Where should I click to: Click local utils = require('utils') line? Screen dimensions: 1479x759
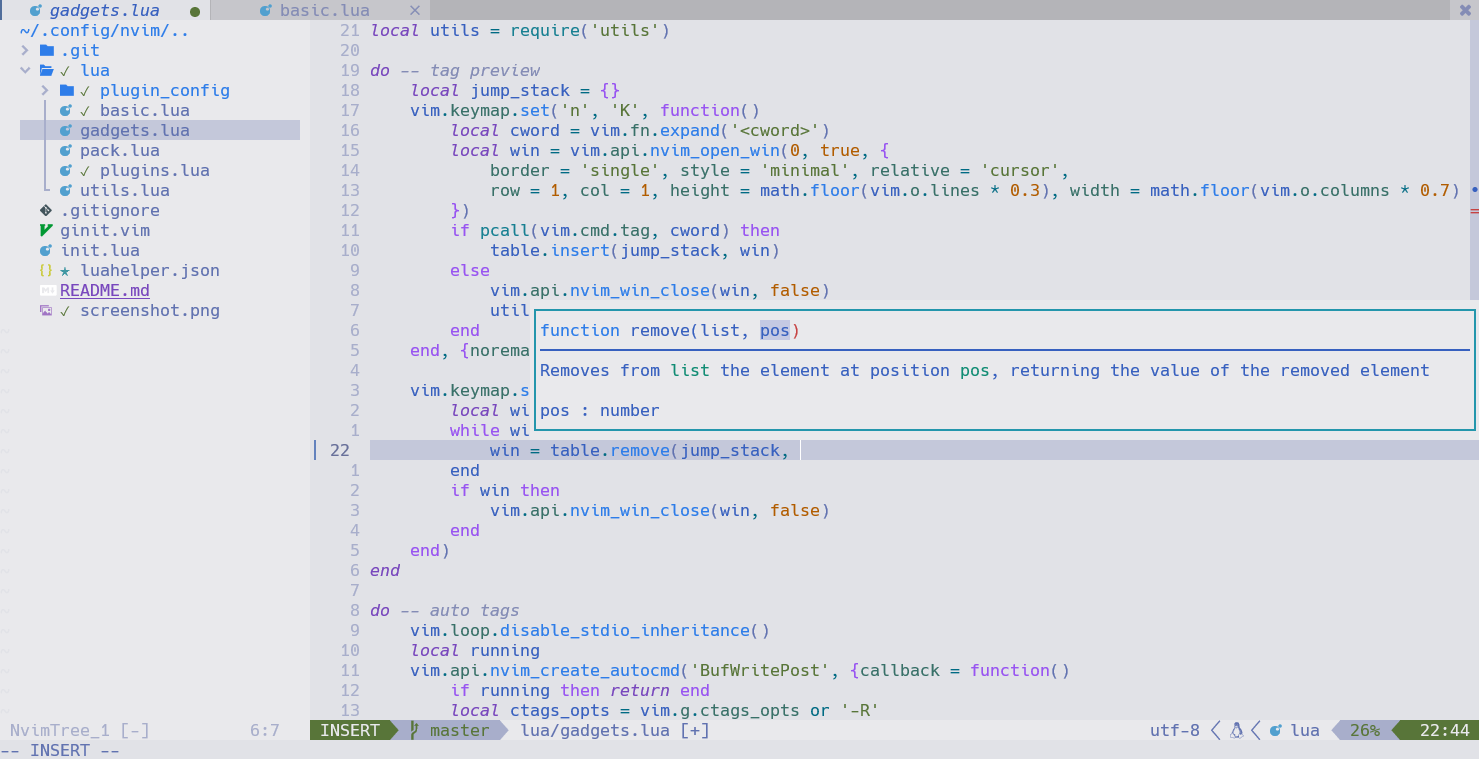[x=520, y=30]
